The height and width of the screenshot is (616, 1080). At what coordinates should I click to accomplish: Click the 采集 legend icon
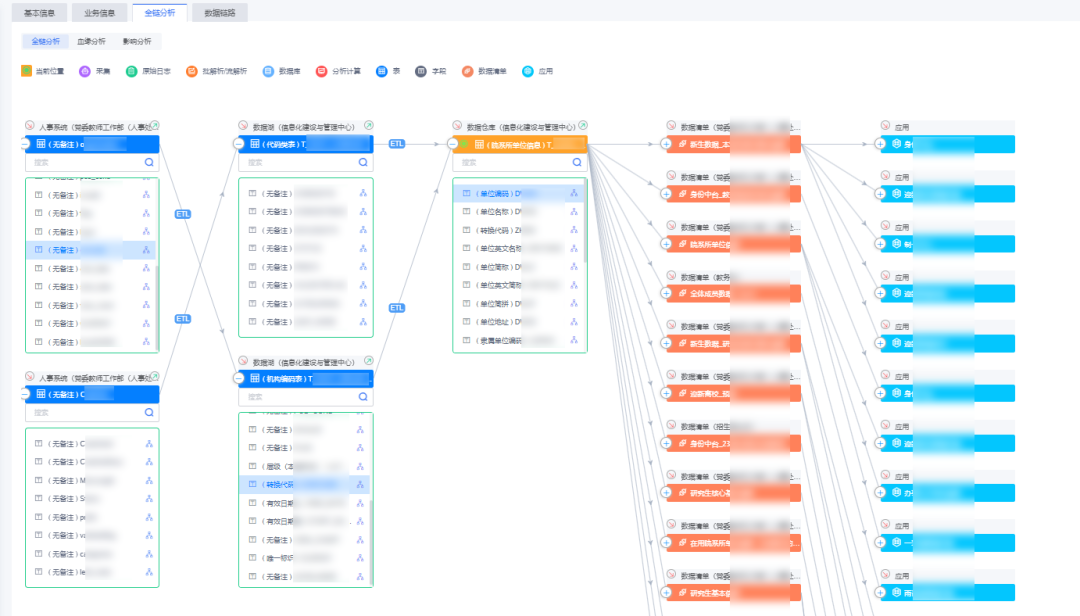pyautogui.click(x=85, y=72)
